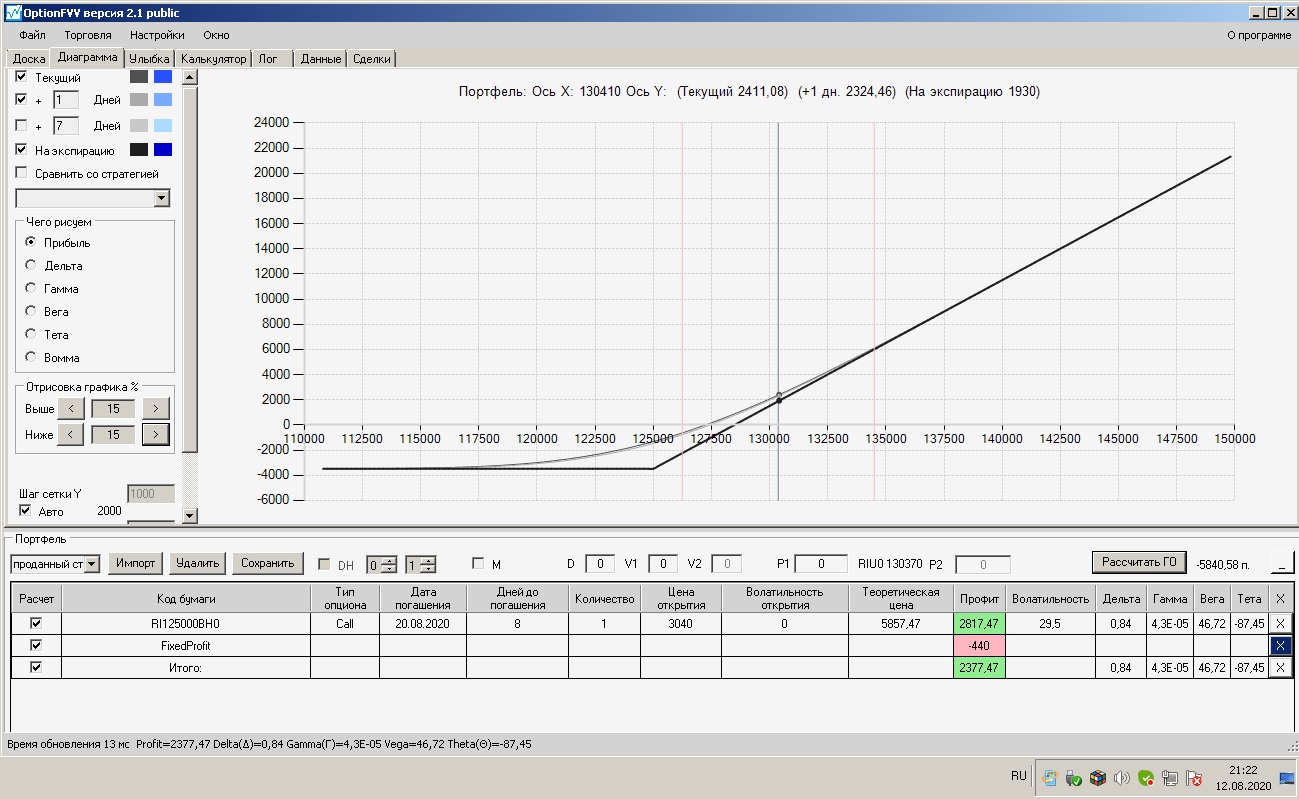1299x799 pixels.
Task: Click the OptionFVV app icon in title bar
Action: point(13,14)
